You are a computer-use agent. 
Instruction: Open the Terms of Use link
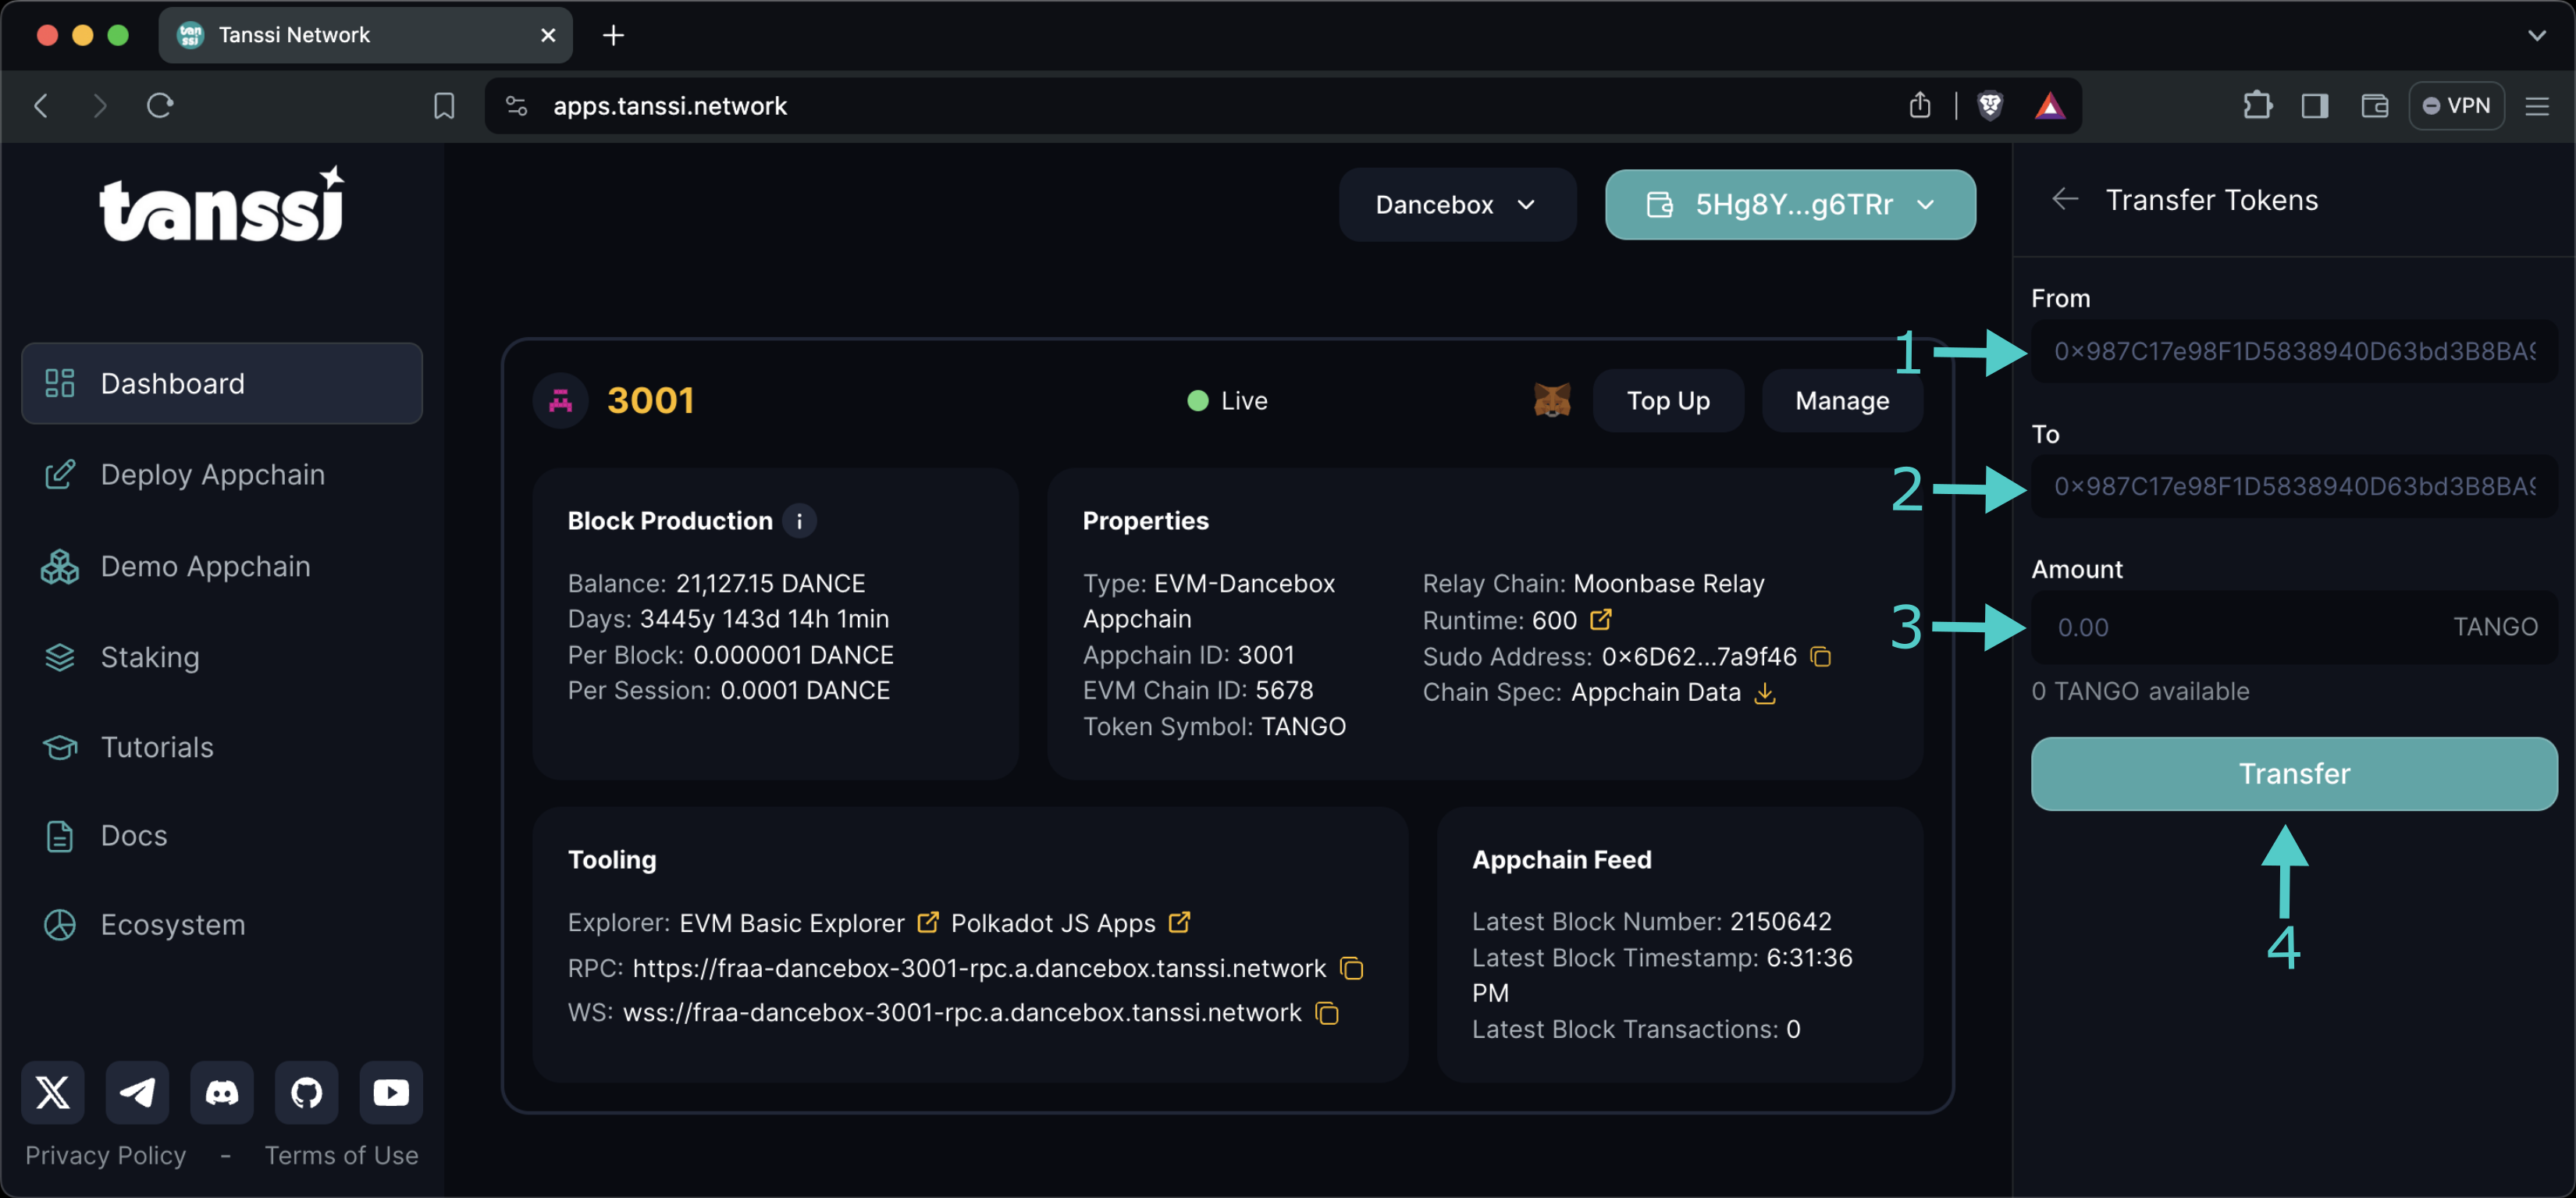342,1156
